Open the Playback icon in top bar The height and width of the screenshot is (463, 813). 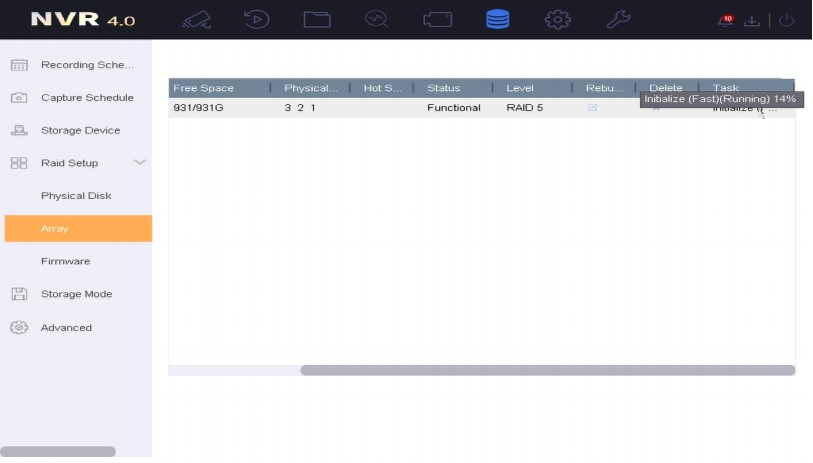(x=257, y=19)
